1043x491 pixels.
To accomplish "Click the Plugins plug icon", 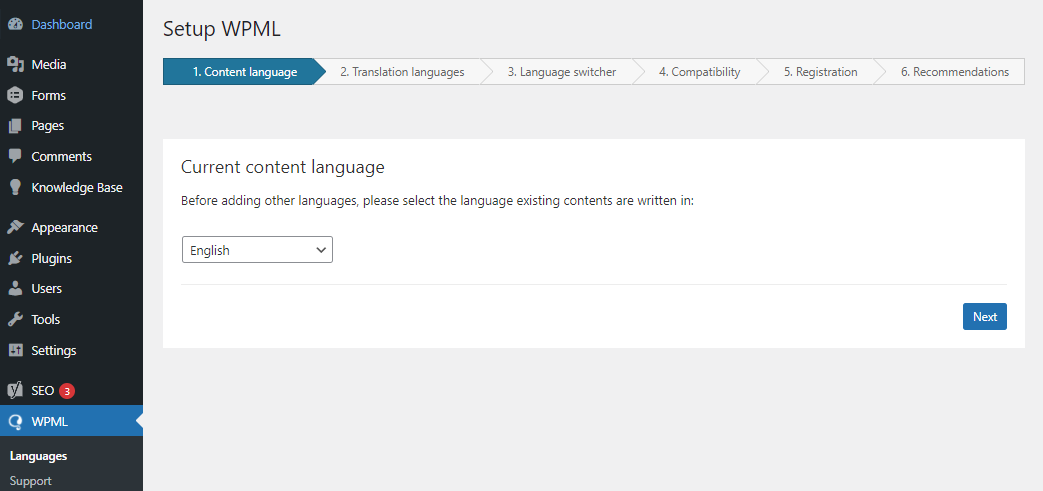I will point(15,258).
